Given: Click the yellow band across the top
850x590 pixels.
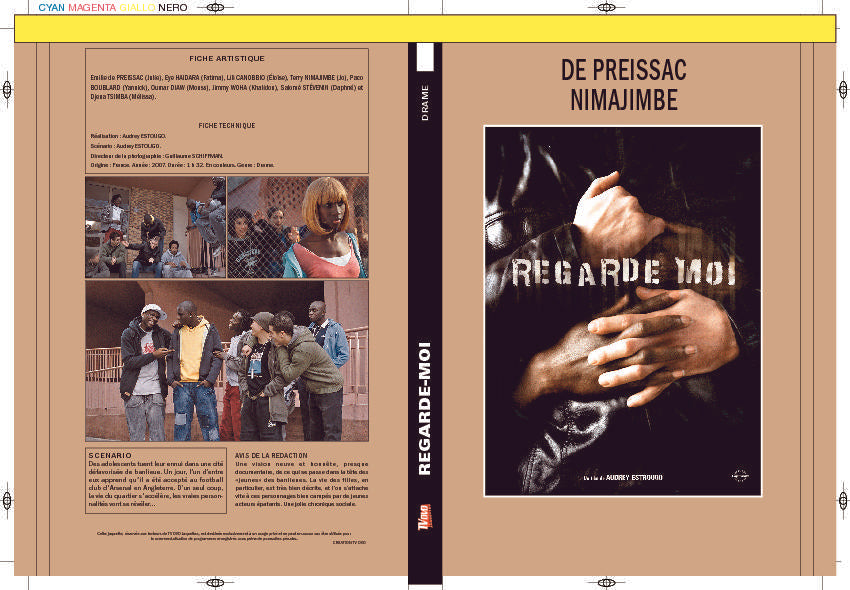Looking at the screenshot, I should pyautogui.click(x=425, y=29).
